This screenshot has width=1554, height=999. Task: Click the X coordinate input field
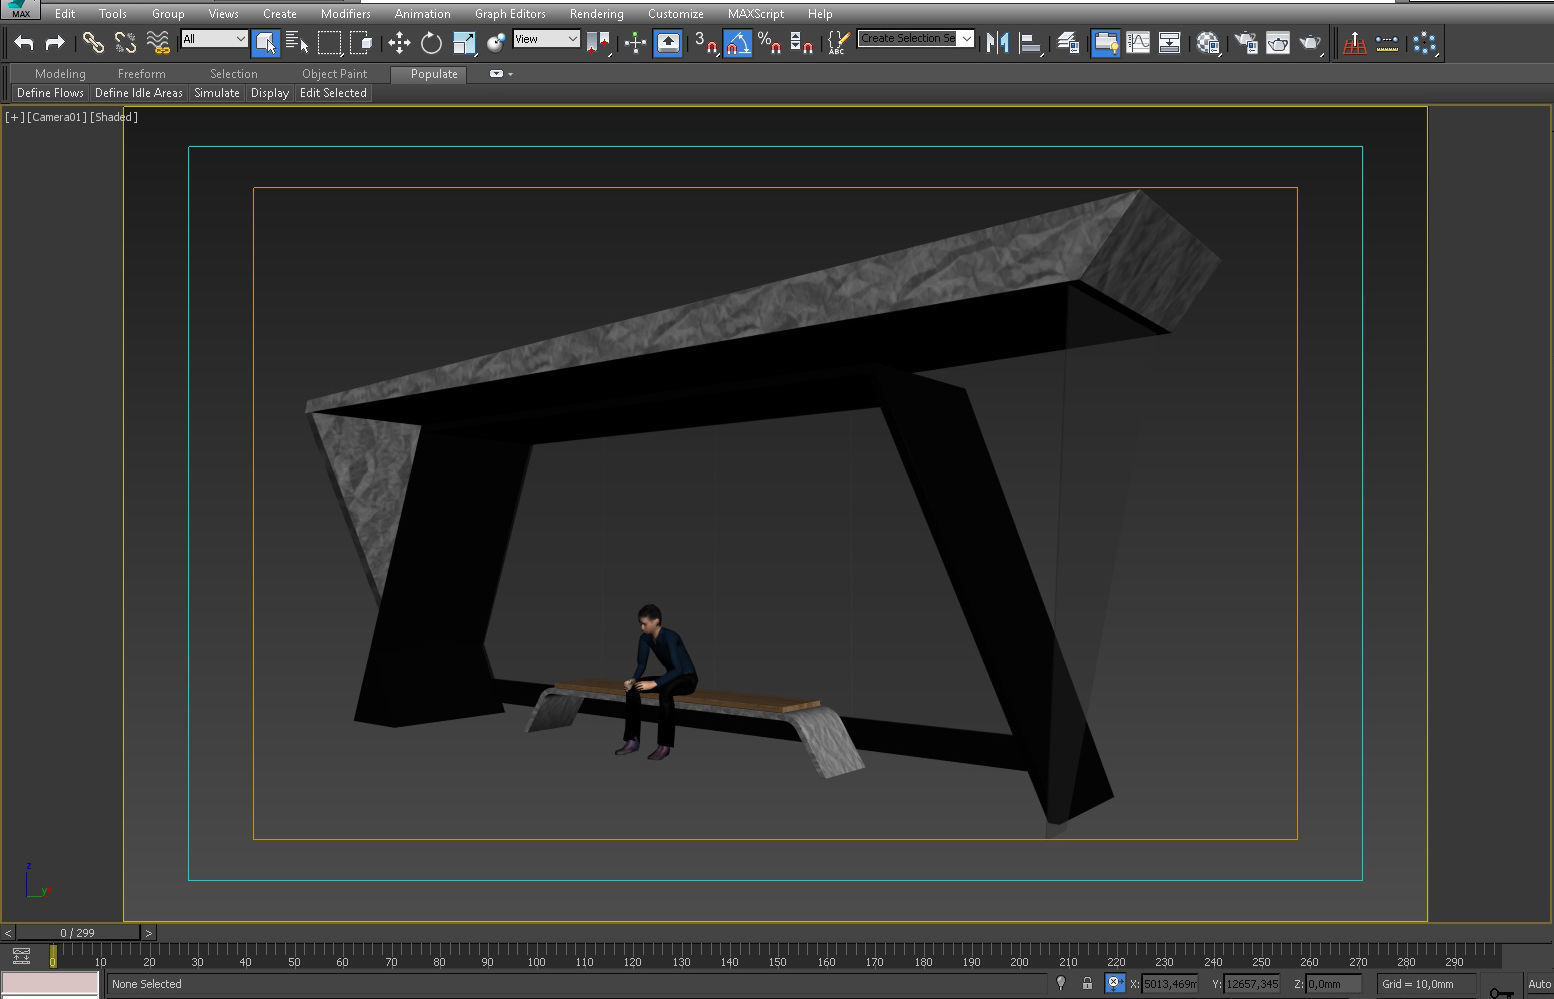click(x=1170, y=984)
